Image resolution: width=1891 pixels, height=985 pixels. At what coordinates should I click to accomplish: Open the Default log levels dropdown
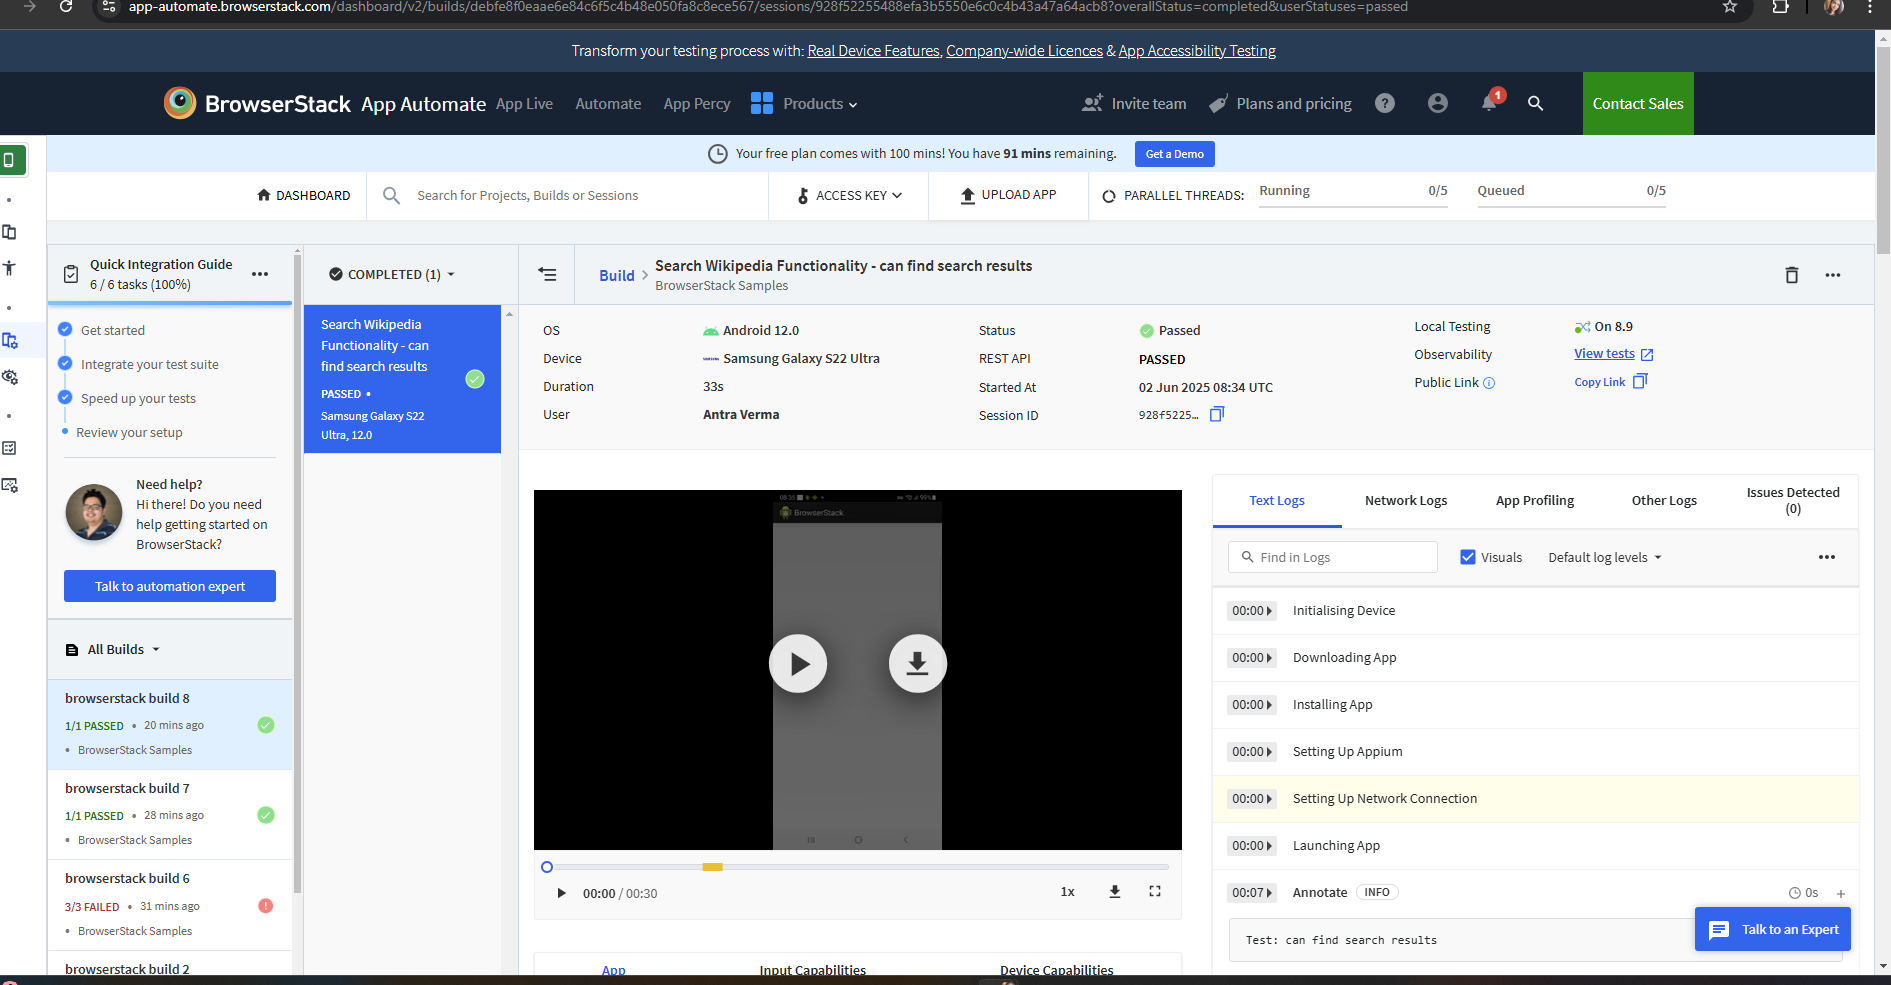coord(1605,557)
